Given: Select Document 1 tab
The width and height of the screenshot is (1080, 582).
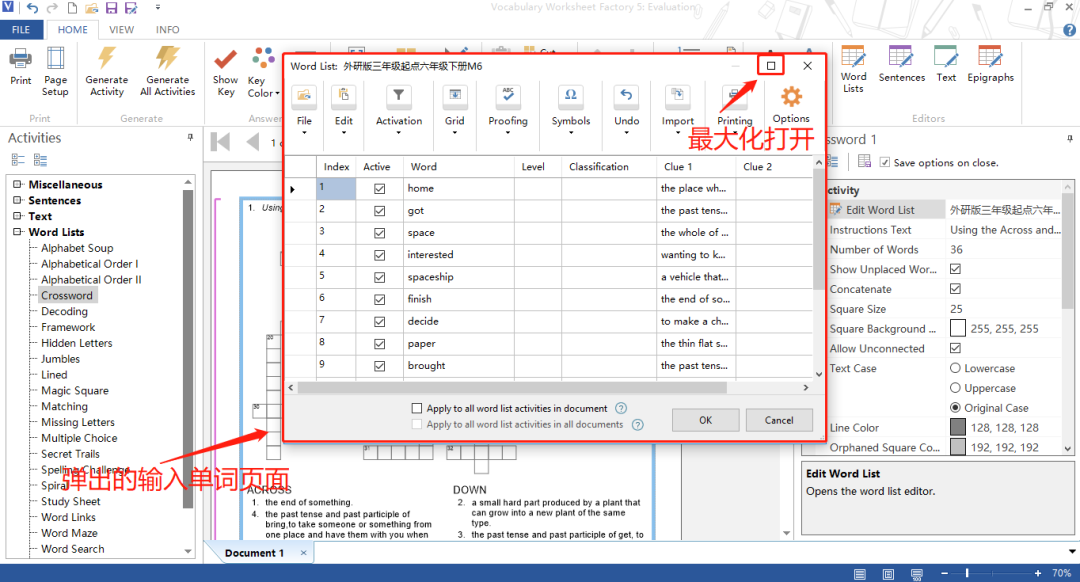Looking at the screenshot, I should tap(254, 552).
